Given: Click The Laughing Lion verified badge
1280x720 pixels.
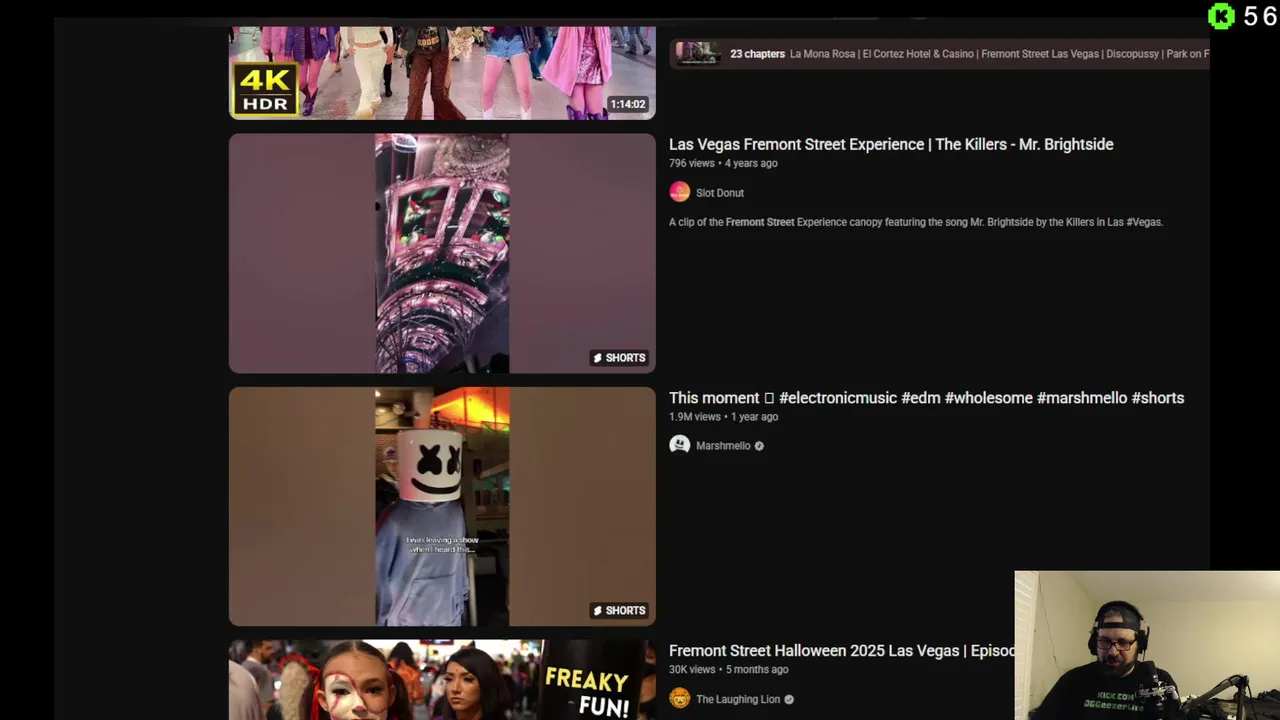Looking at the screenshot, I should click(x=789, y=699).
